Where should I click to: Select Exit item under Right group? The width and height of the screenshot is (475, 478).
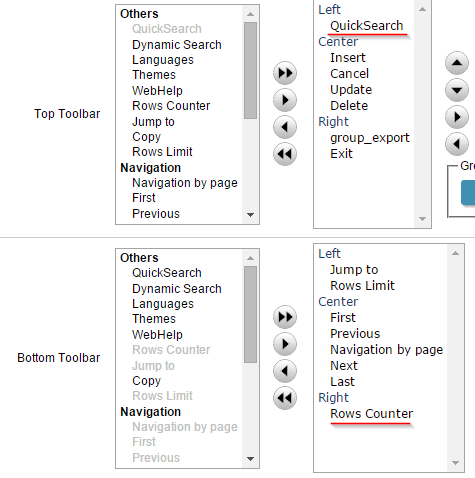pyautogui.click(x=341, y=154)
